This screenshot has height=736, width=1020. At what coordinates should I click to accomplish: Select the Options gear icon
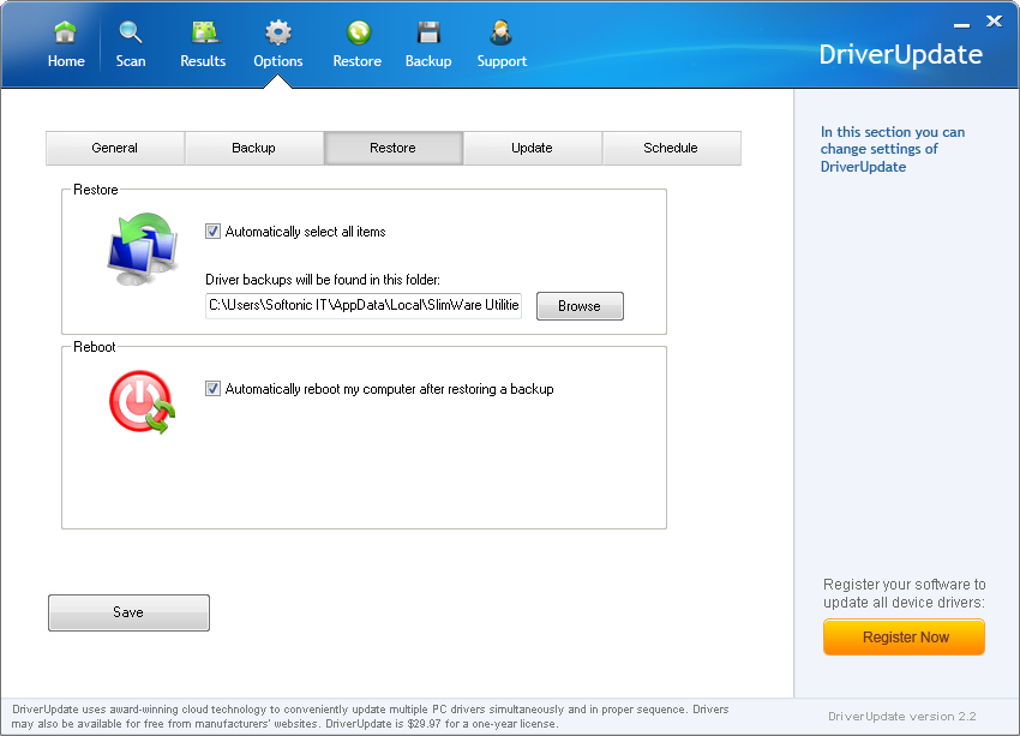278,32
